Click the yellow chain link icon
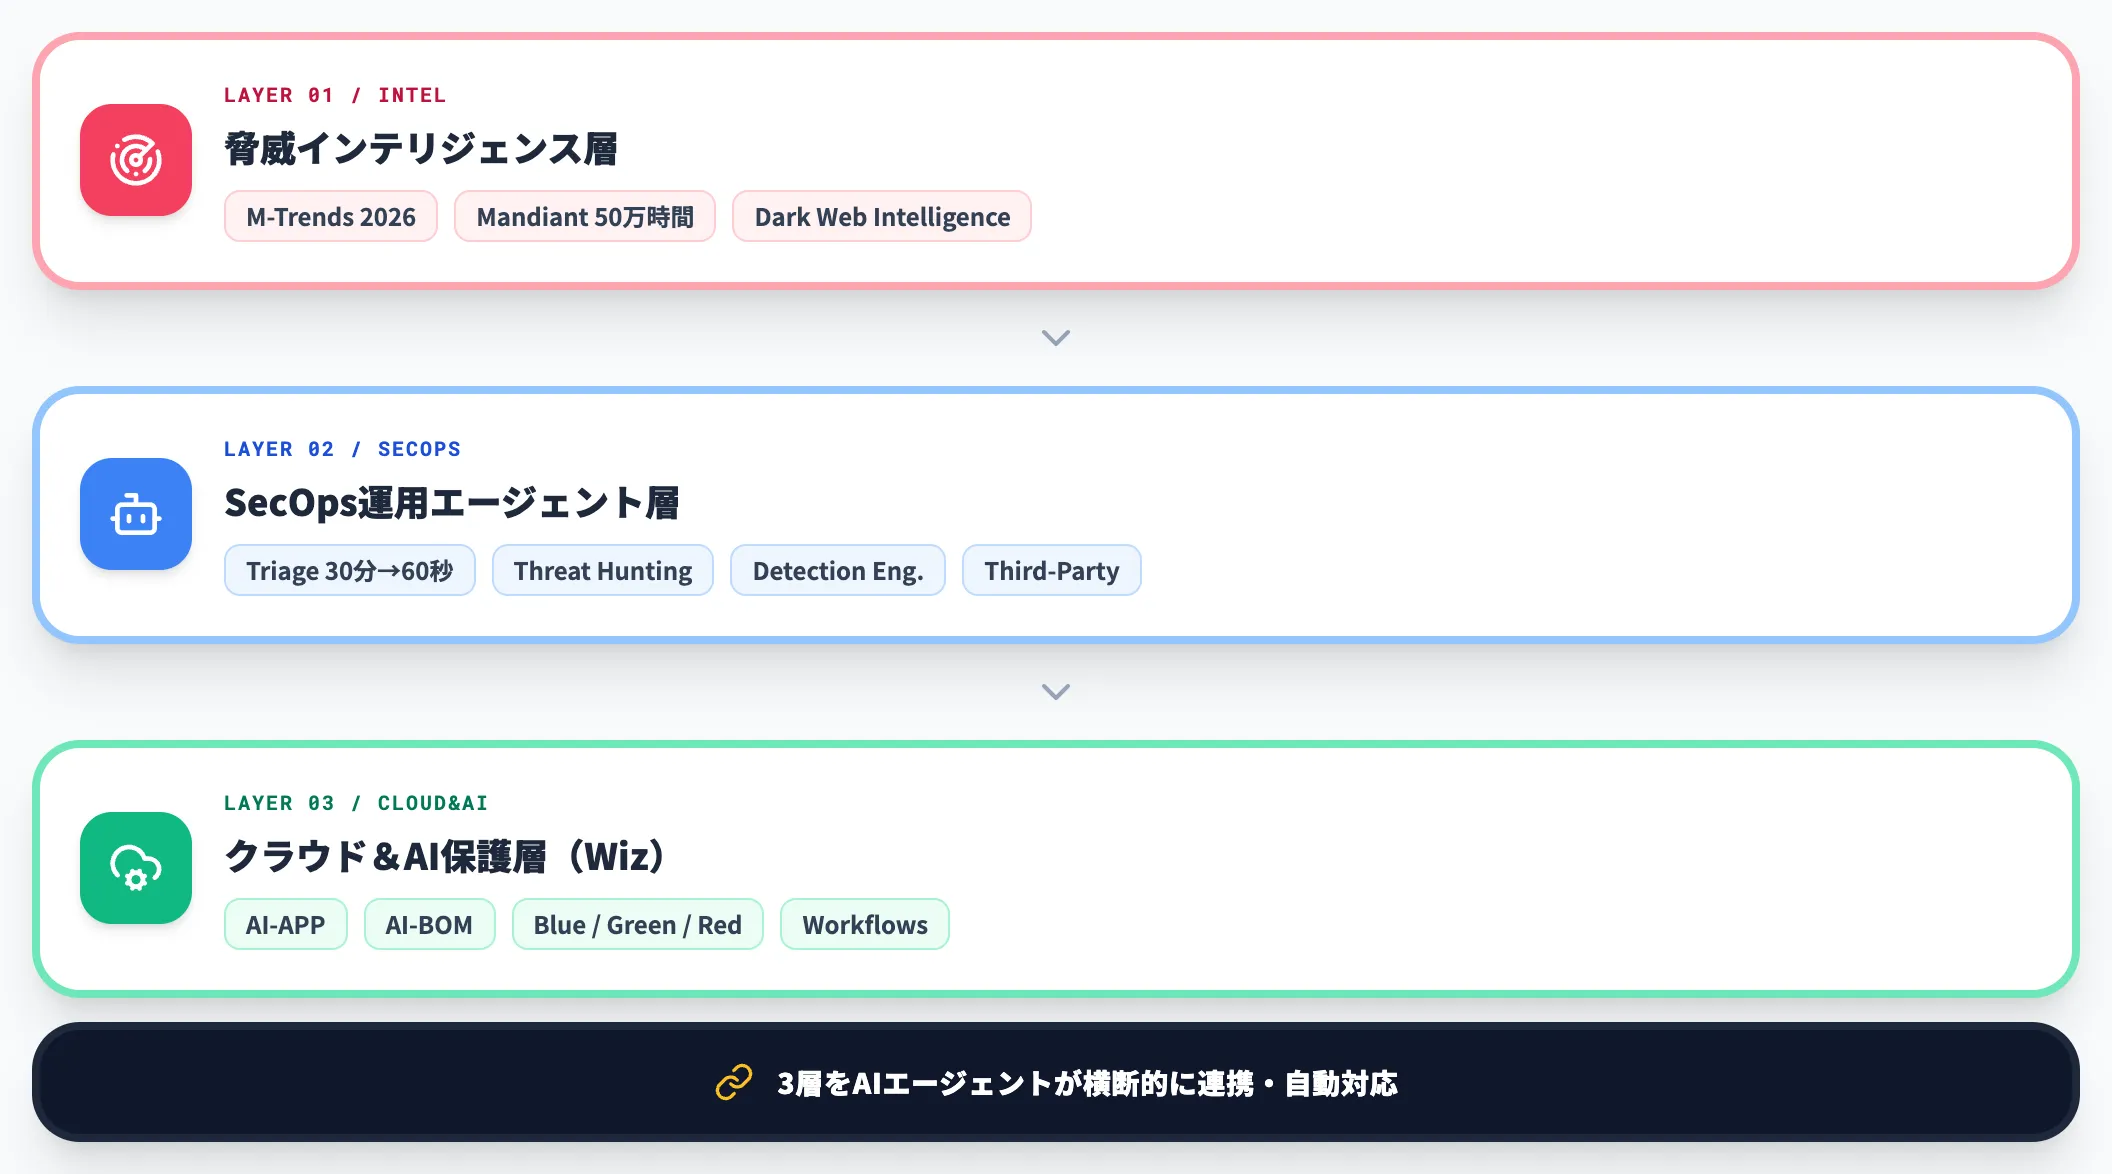The height and width of the screenshot is (1174, 2112). point(733,1082)
